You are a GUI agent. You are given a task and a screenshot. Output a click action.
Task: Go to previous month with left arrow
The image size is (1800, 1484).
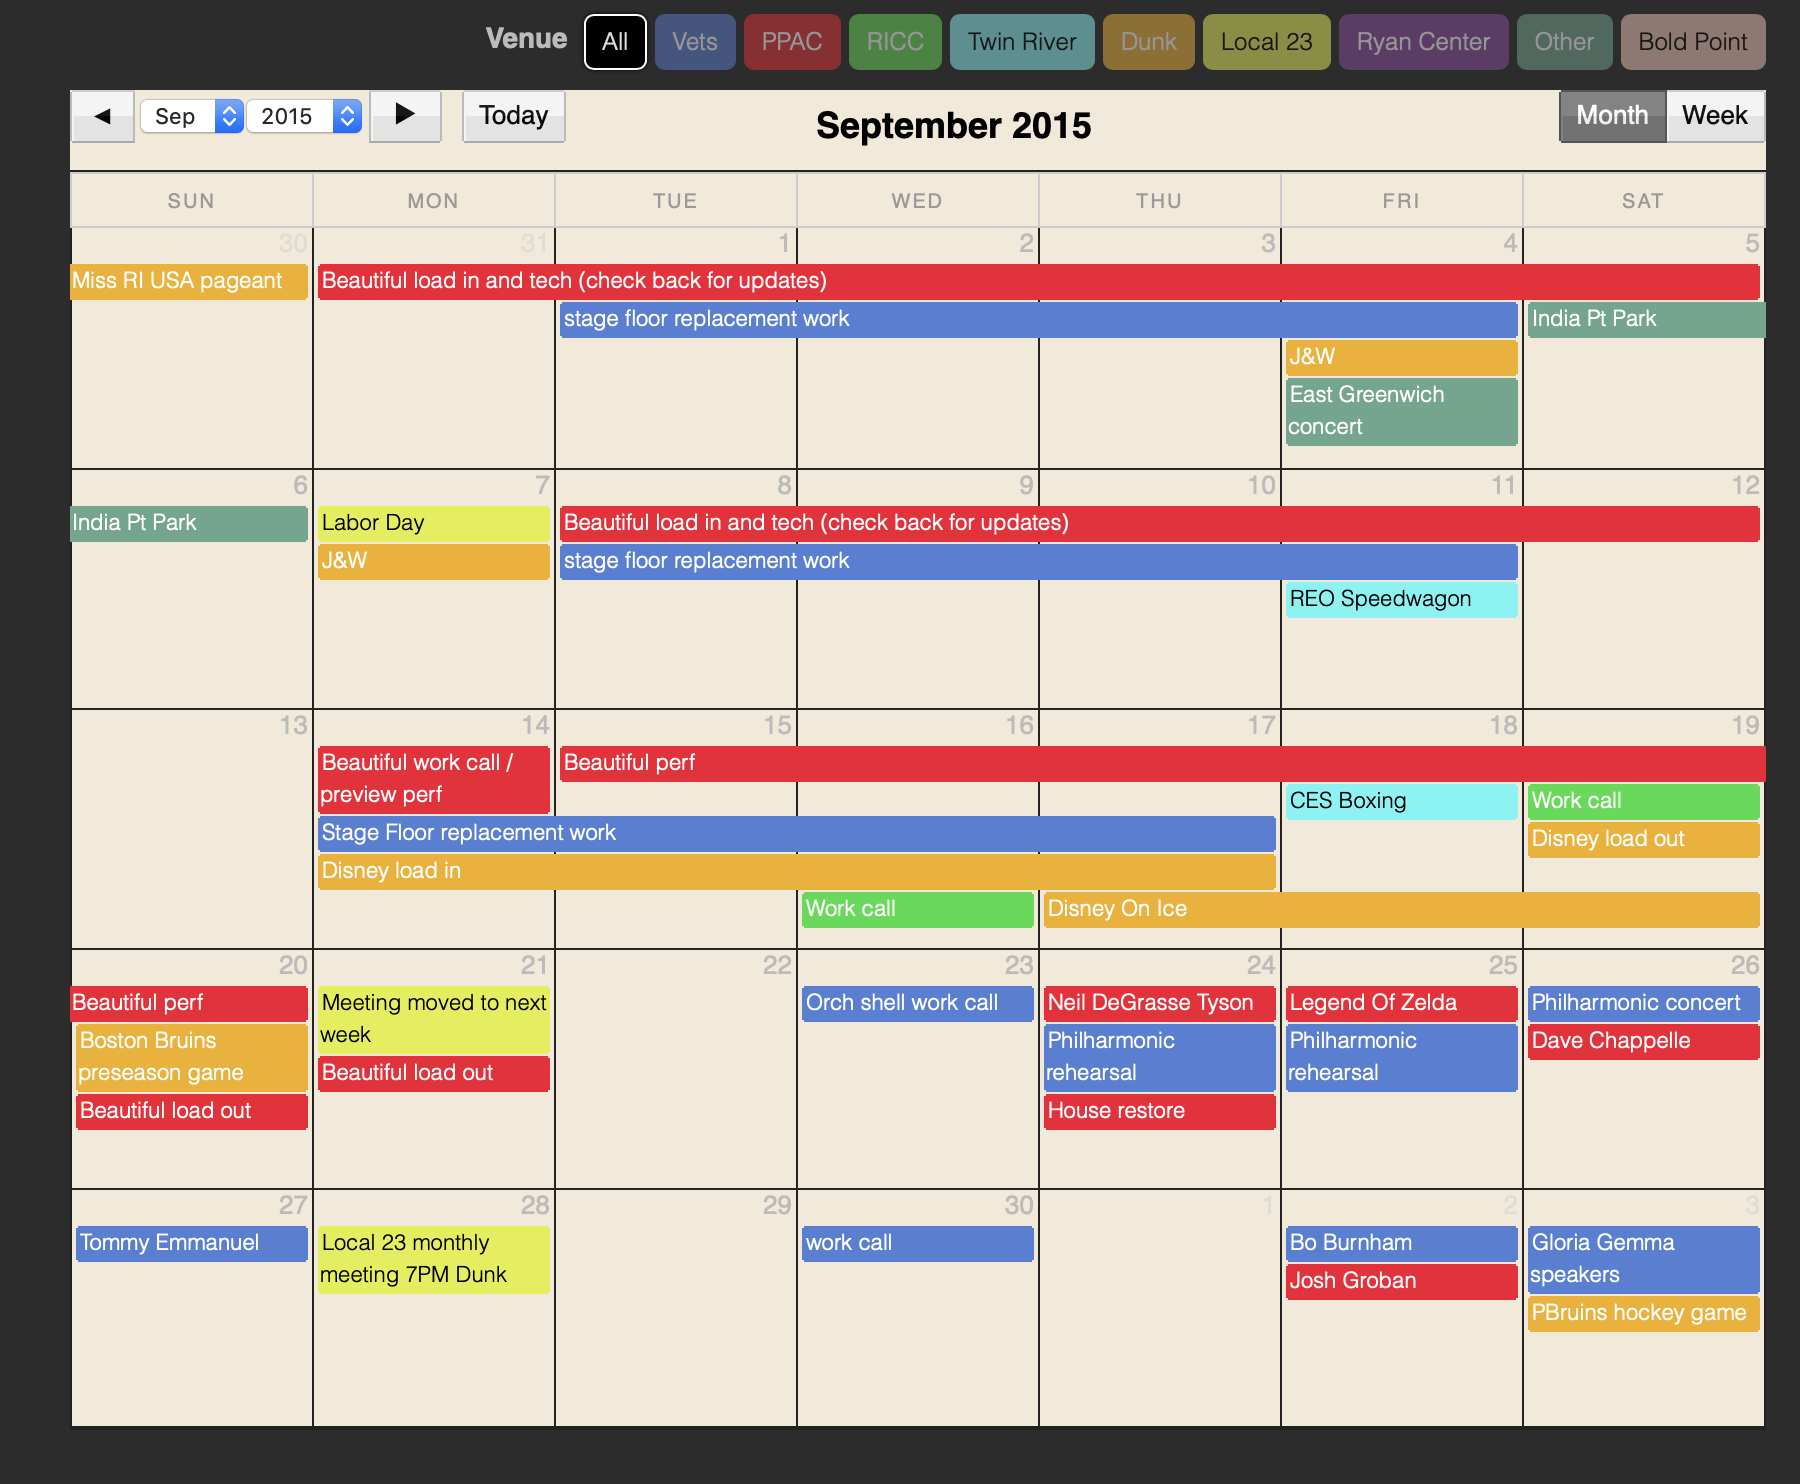(102, 116)
